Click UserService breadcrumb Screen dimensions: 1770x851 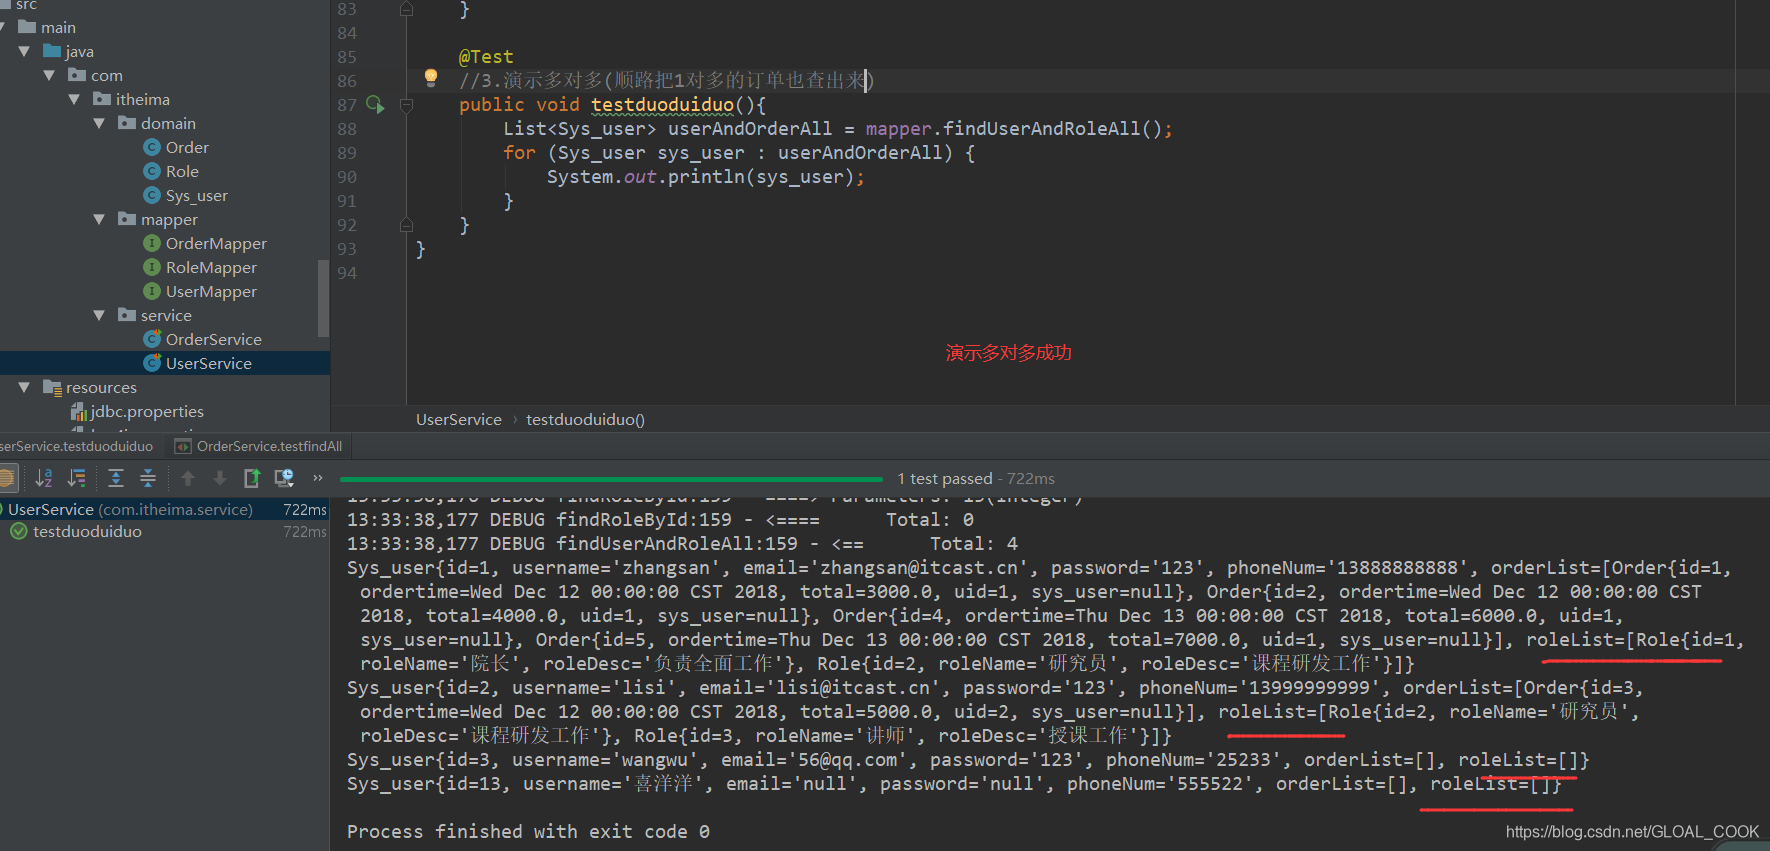click(459, 419)
